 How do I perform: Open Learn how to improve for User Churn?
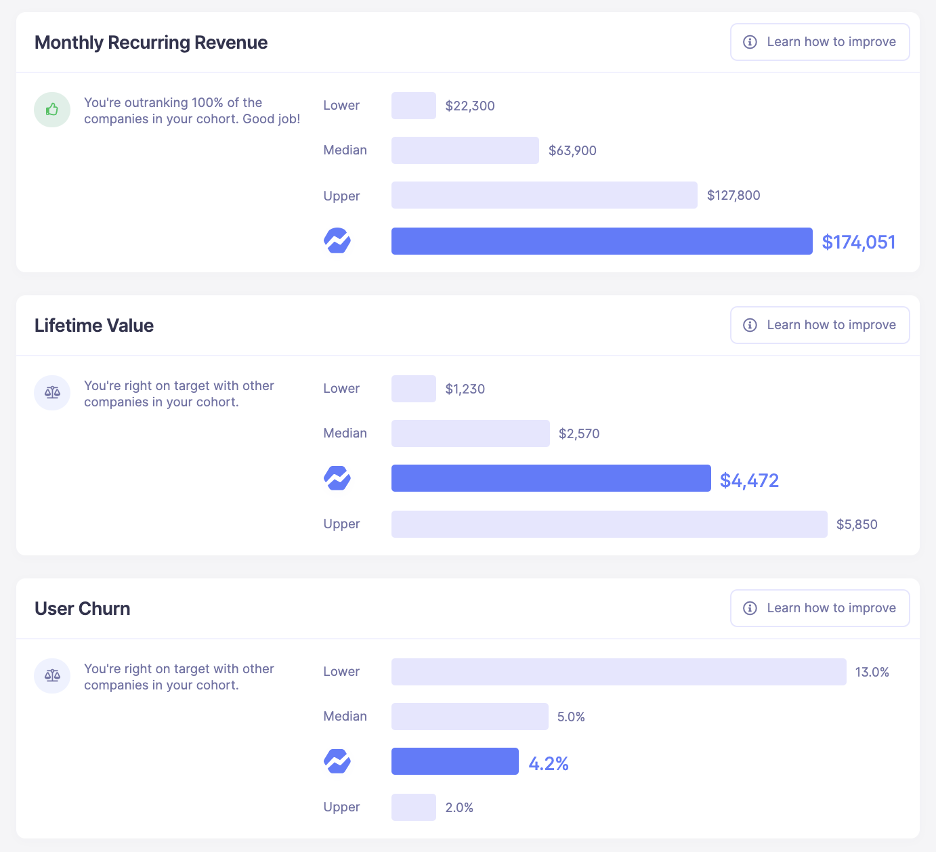point(820,608)
